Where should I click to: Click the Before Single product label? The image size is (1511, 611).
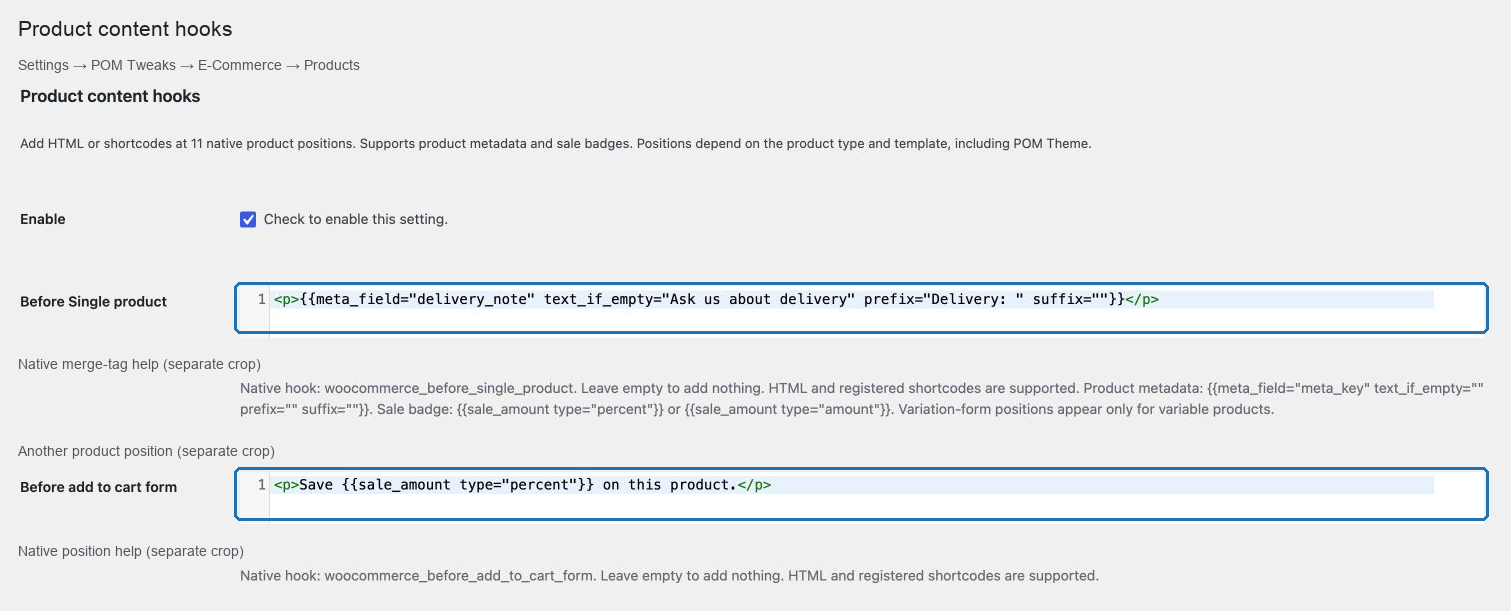[93, 301]
